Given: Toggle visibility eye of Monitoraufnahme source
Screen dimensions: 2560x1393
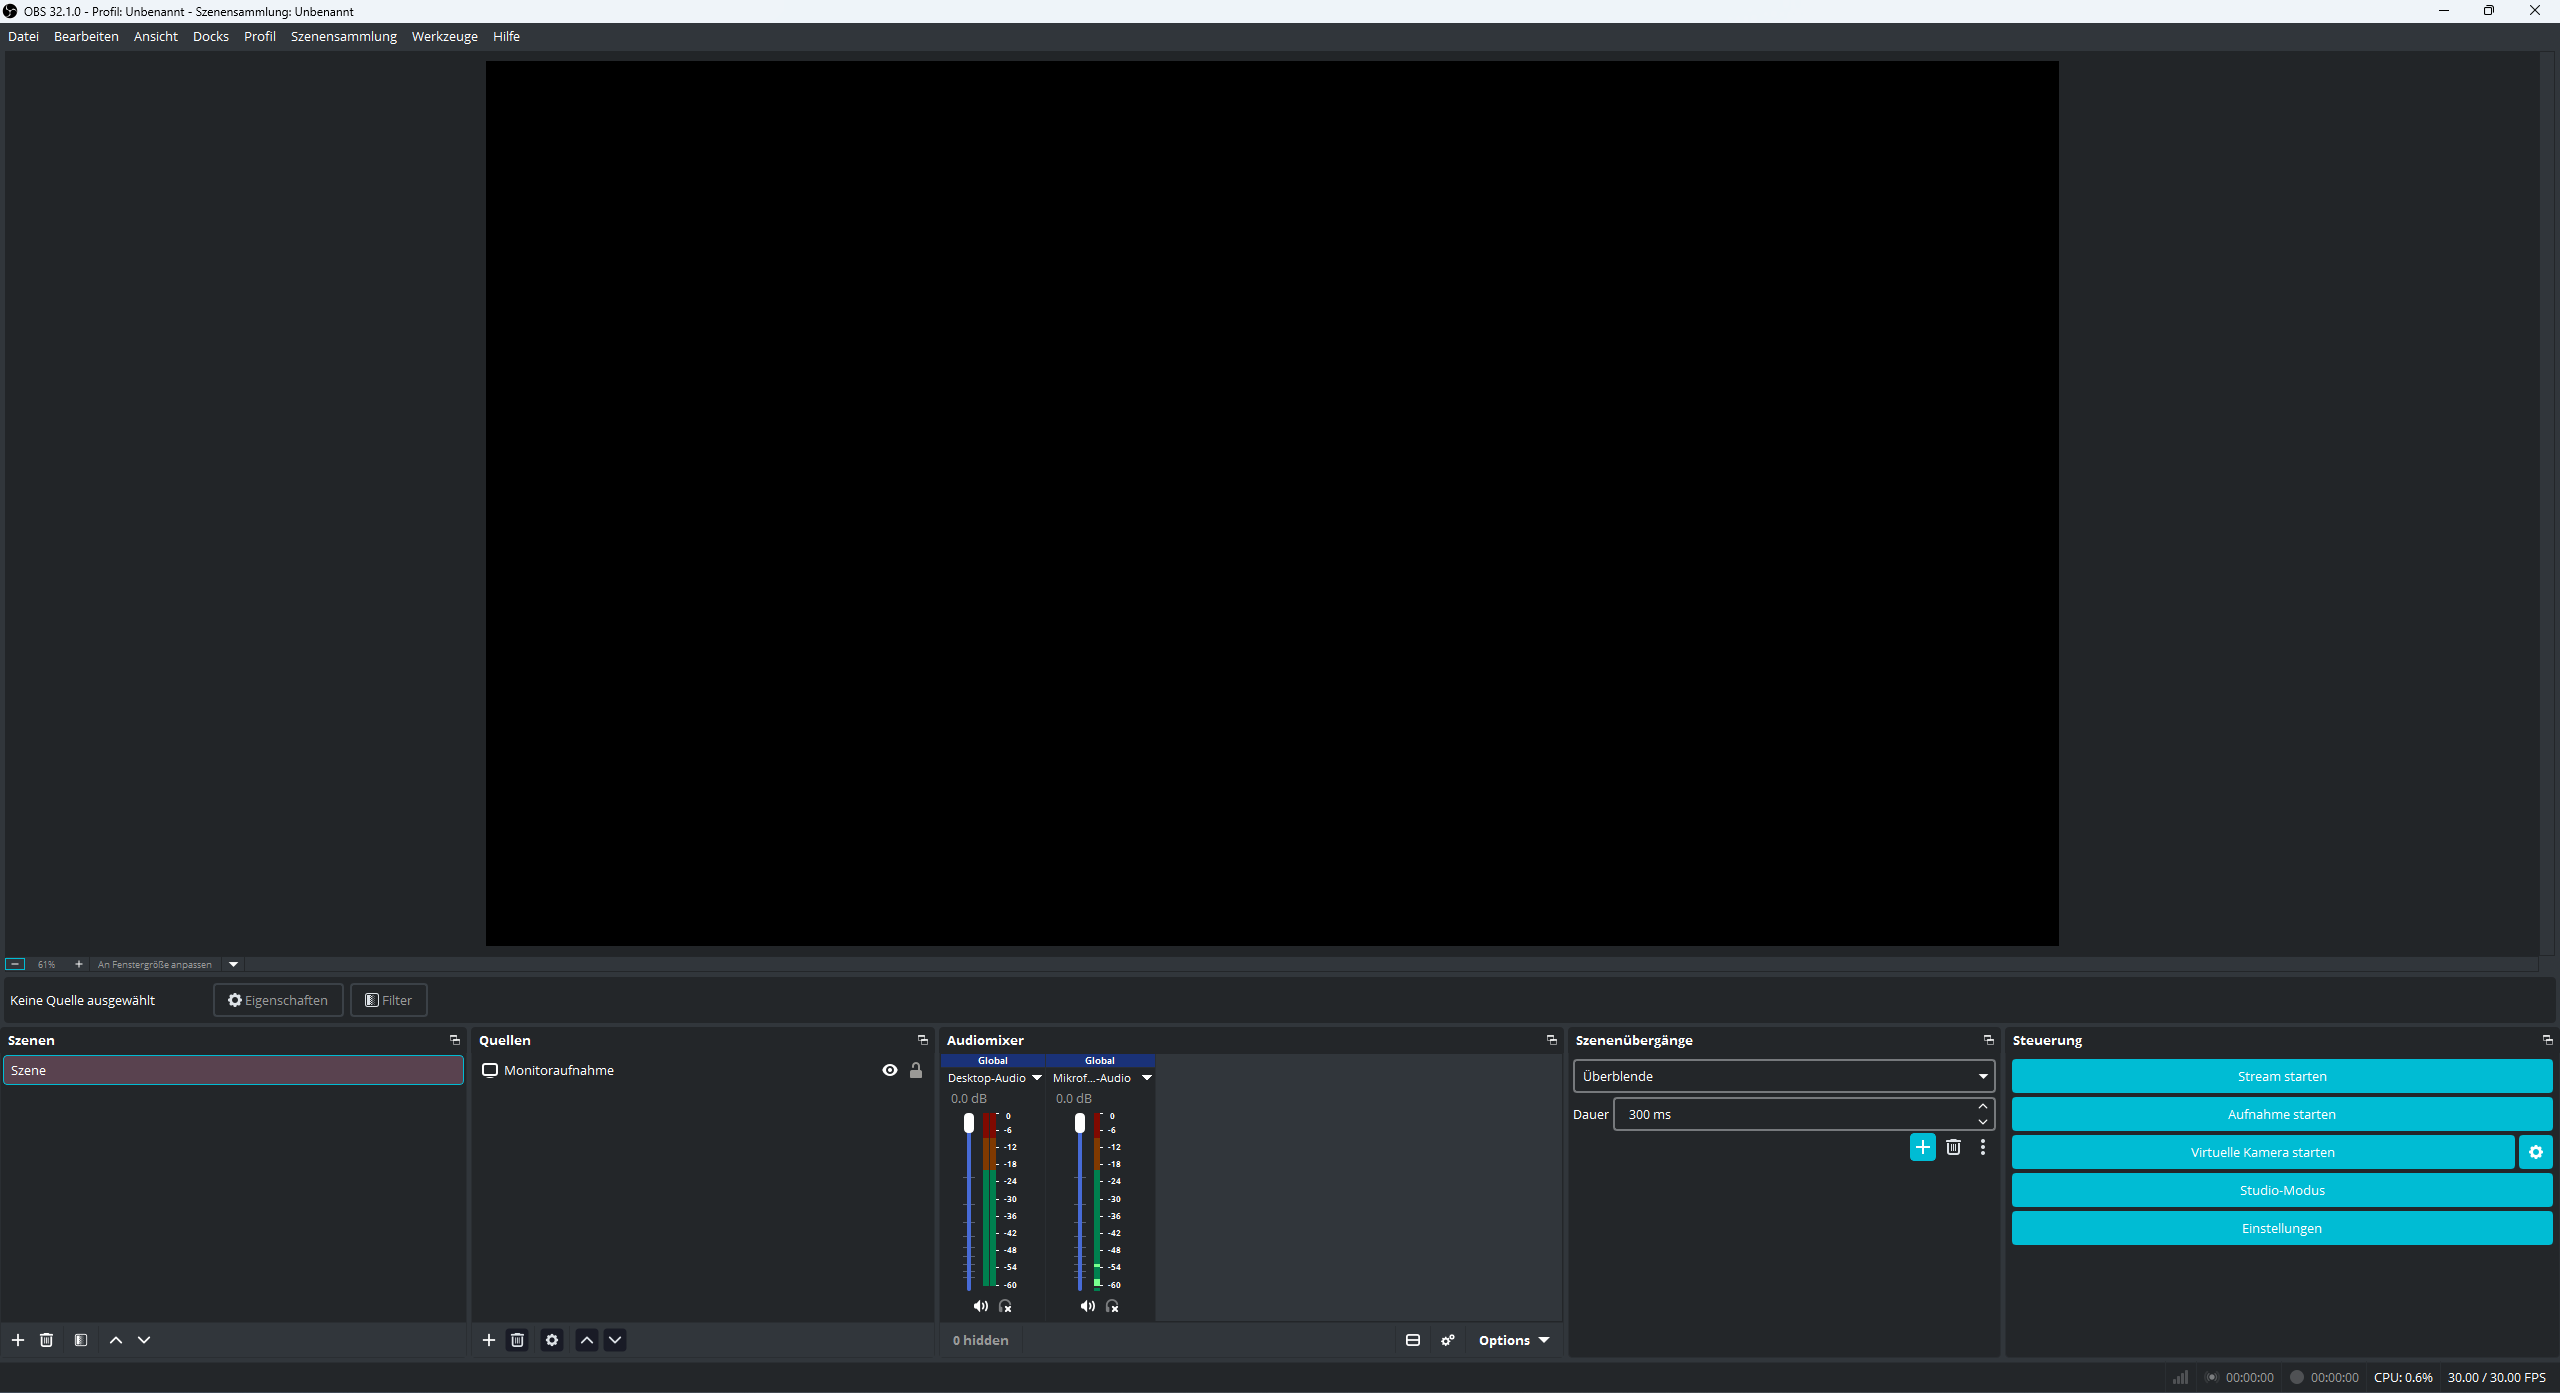Looking at the screenshot, I should pyautogui.click(x=890, y=1070).
